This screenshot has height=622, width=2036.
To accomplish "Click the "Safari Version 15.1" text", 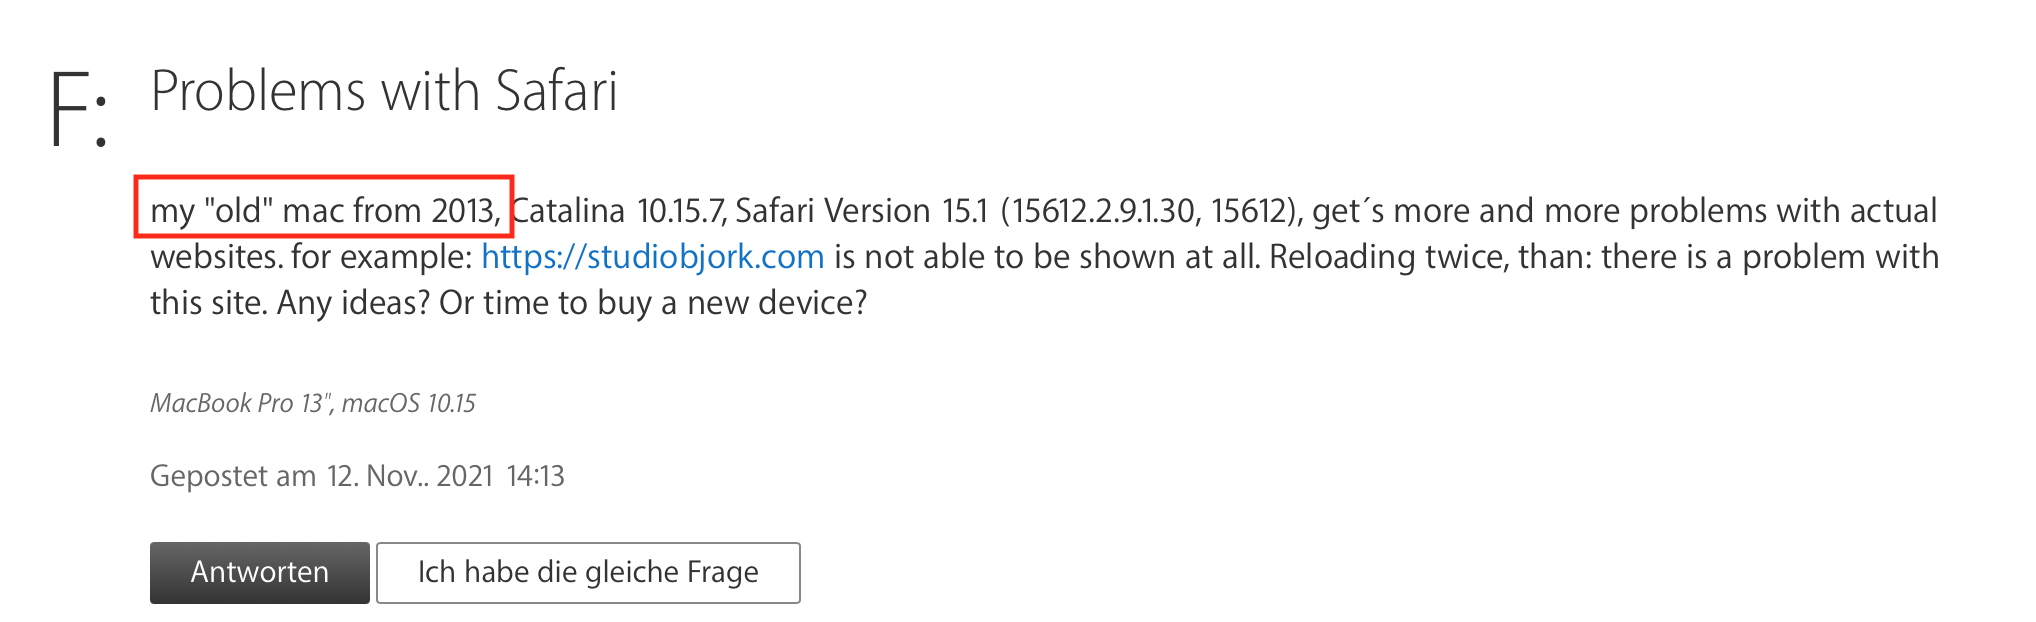I will (862, 211).
